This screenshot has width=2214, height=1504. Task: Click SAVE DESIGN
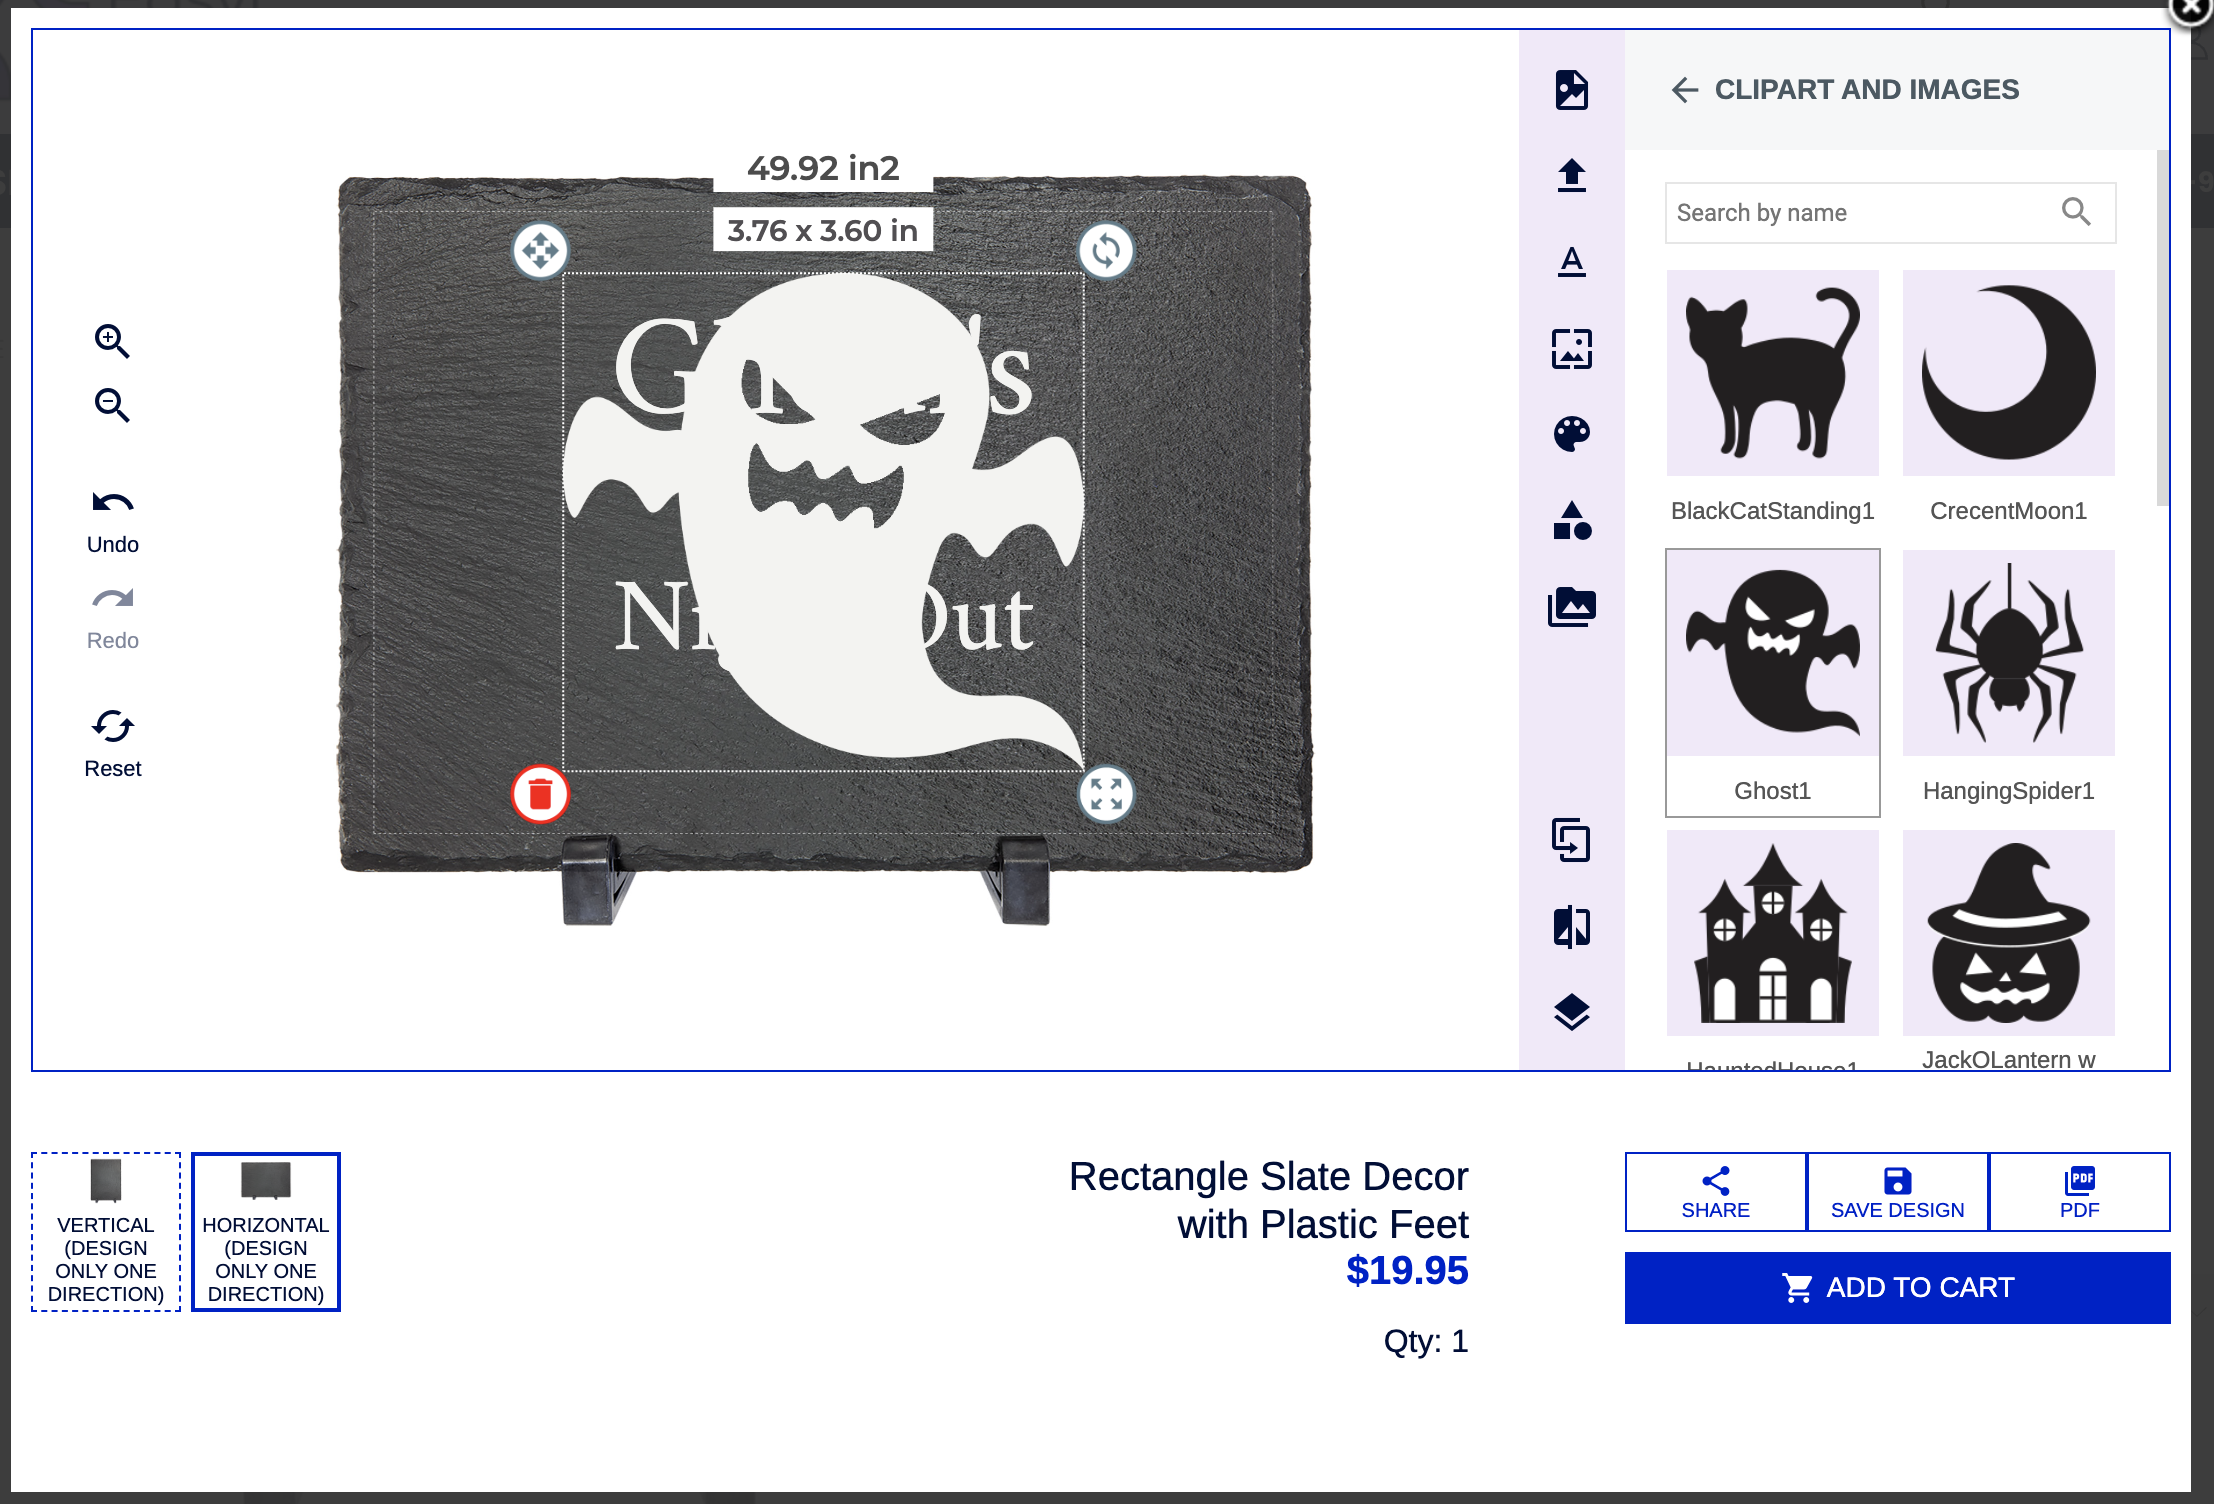(x=1896, y=1192)
